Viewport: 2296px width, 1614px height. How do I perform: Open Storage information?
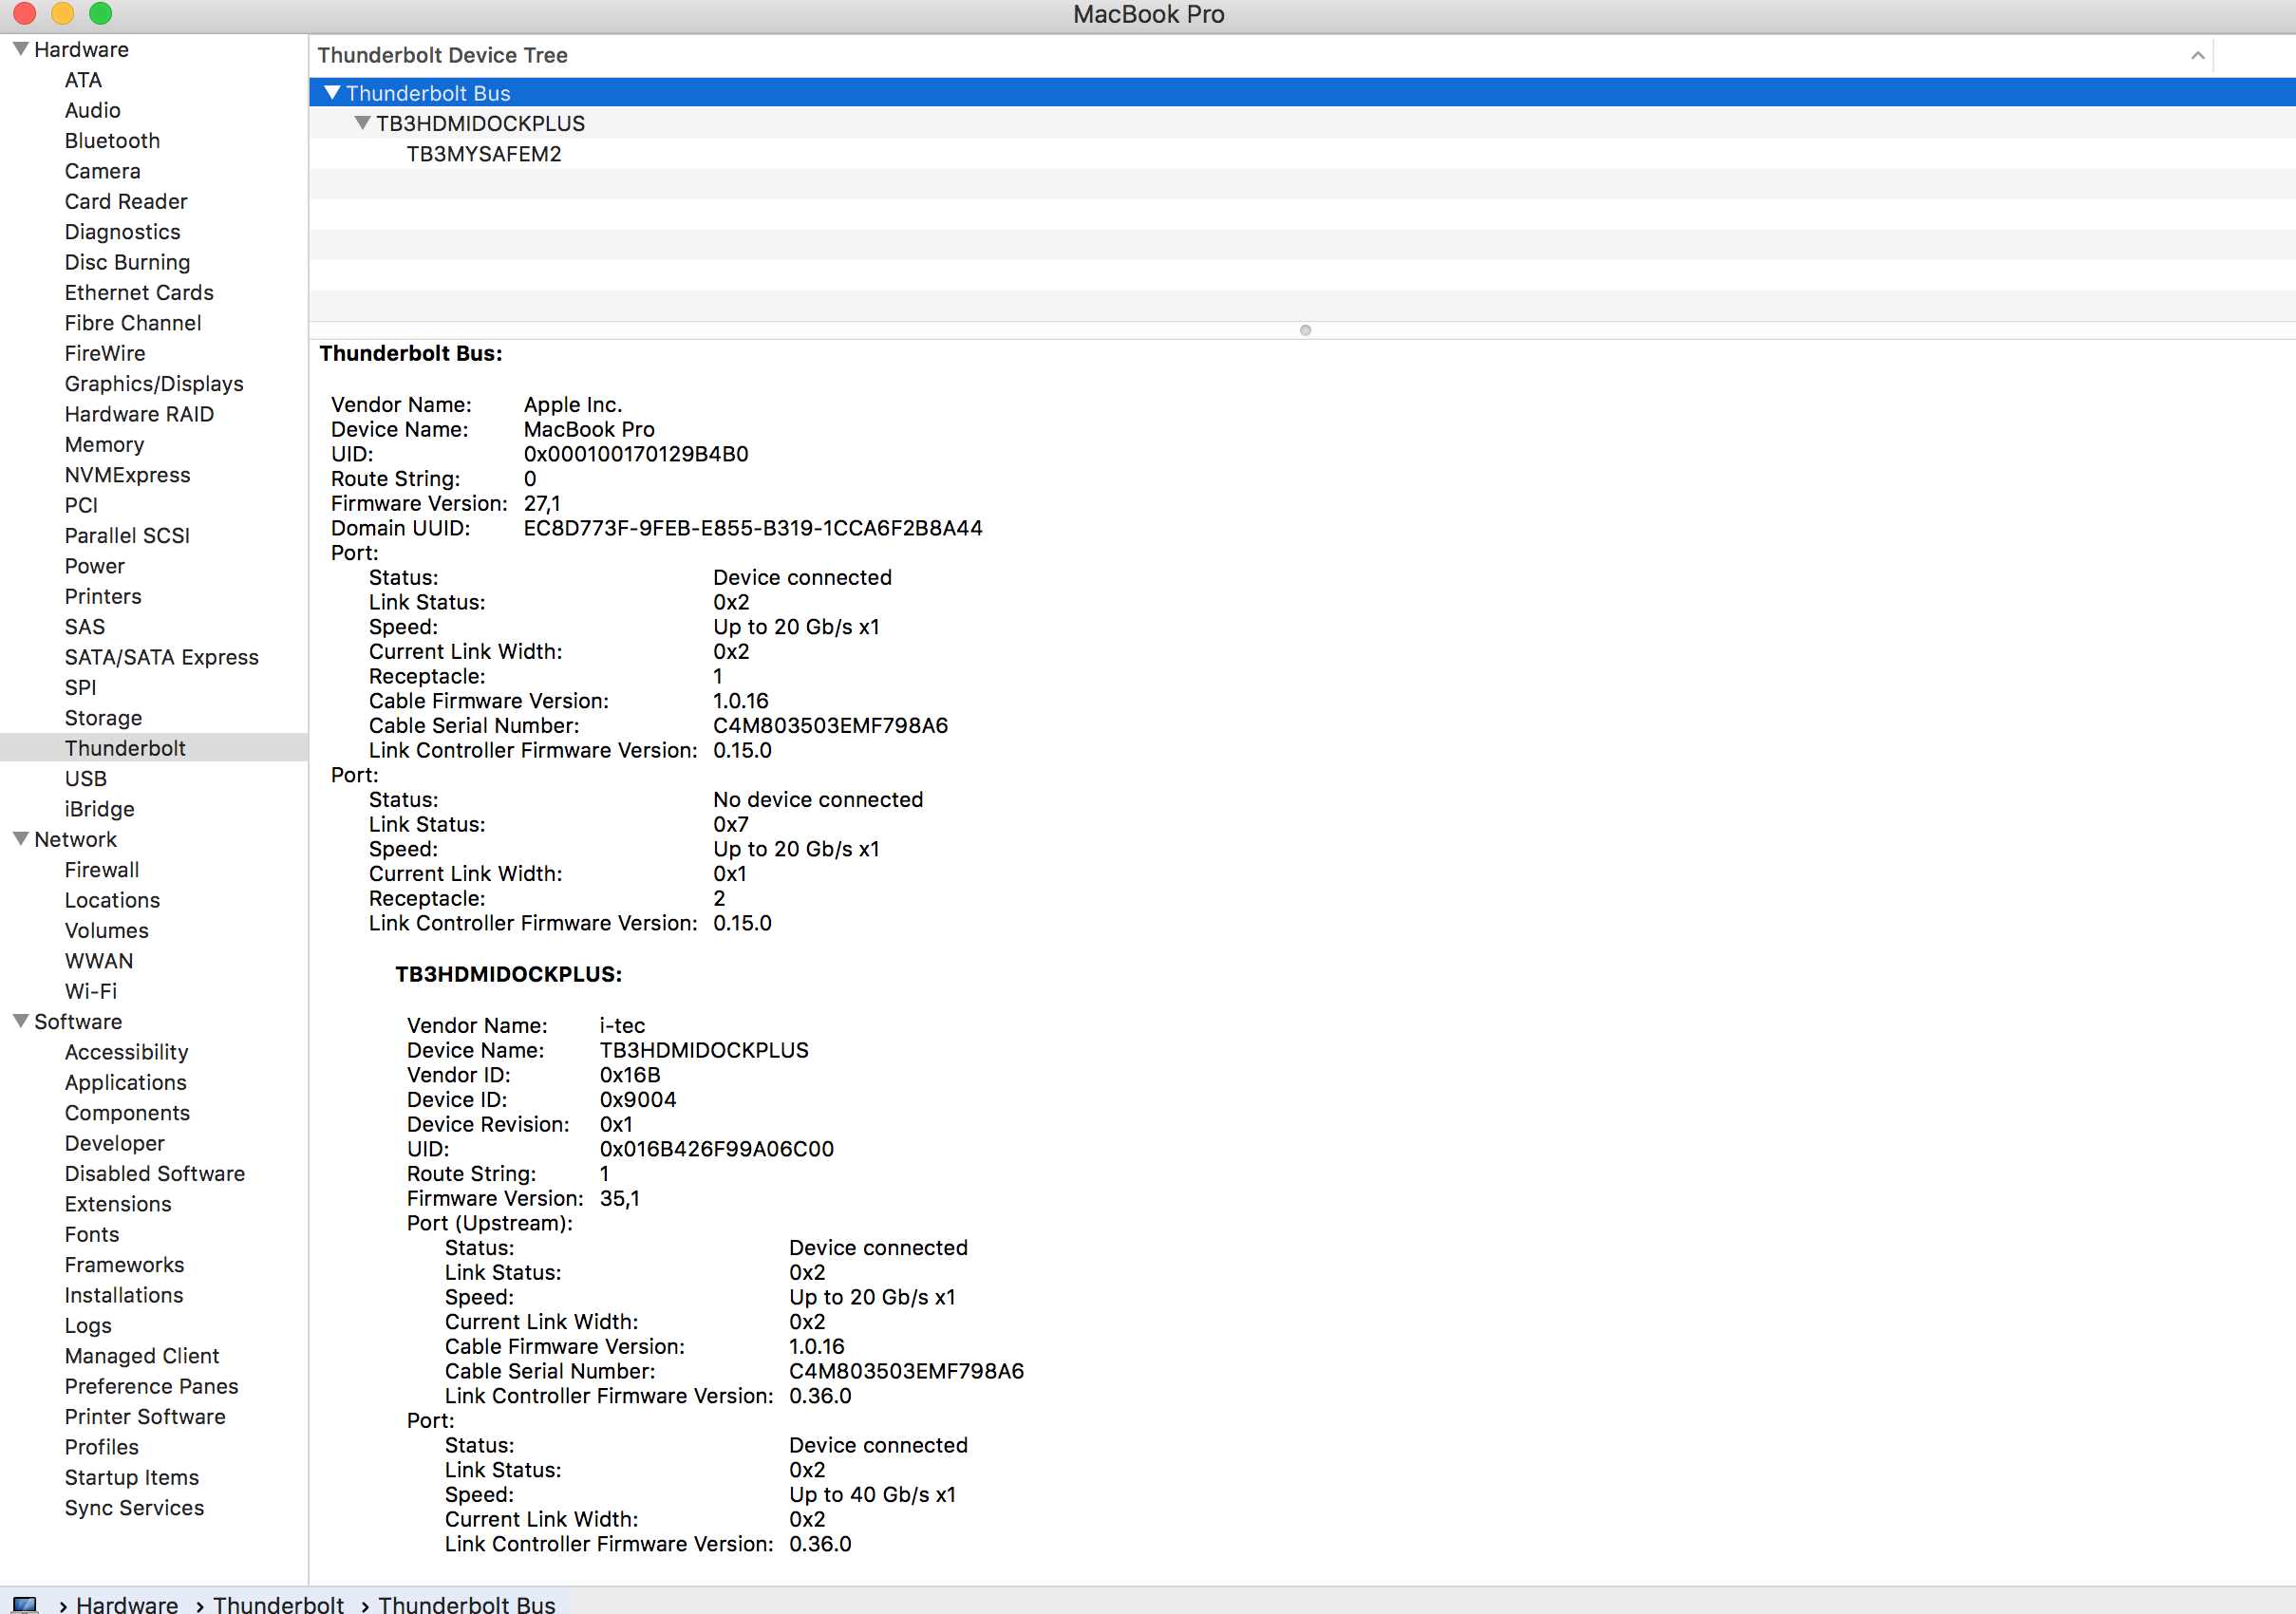point(103,718)
